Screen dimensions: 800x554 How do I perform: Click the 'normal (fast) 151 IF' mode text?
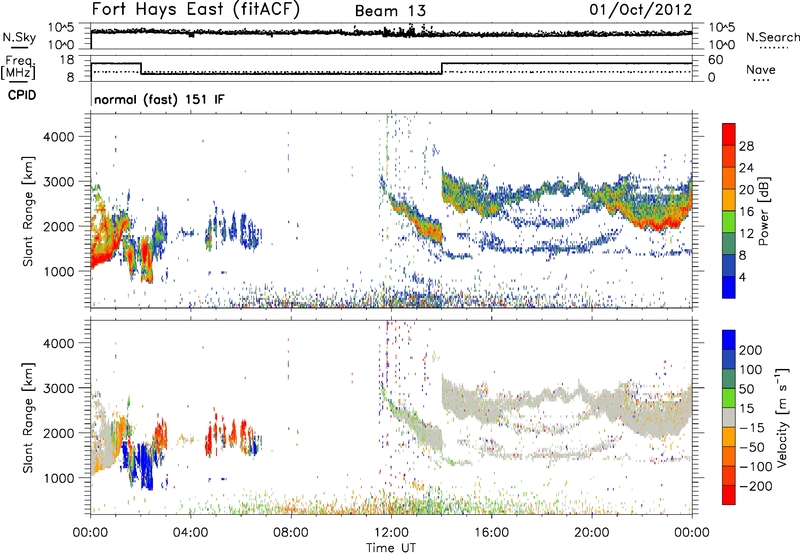[159, 99]
